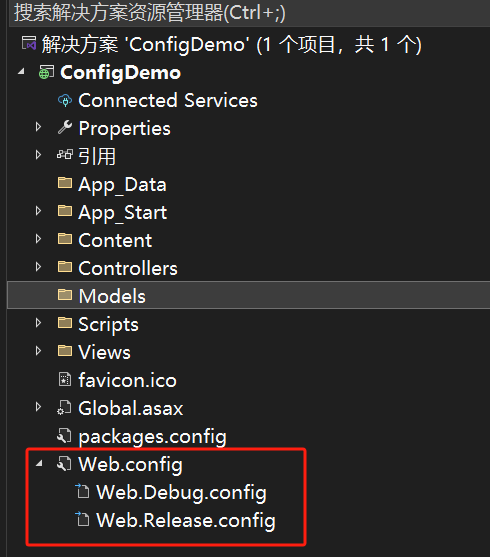Click the Properties wrench icon
The height and width of the screenshot is (557, 490).
(x=65, y=127)
